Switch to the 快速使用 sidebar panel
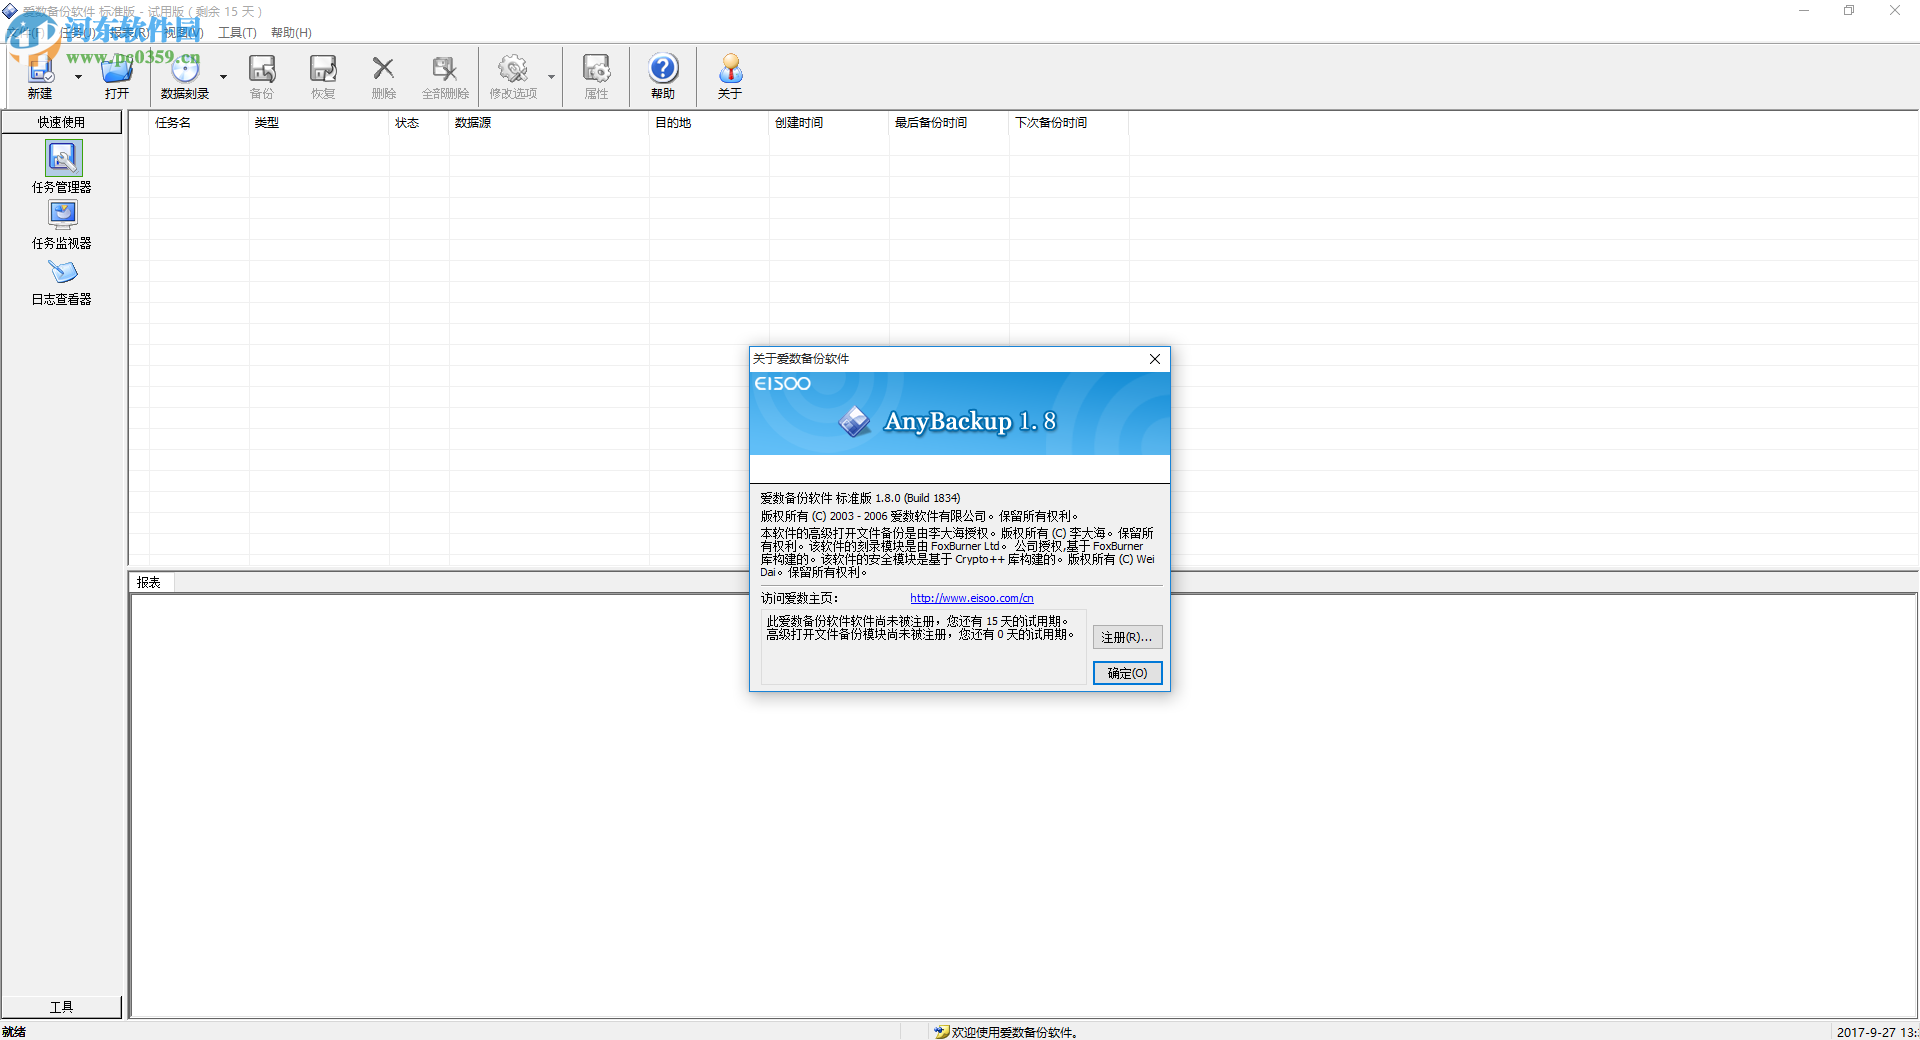 [x=61, y=122]
